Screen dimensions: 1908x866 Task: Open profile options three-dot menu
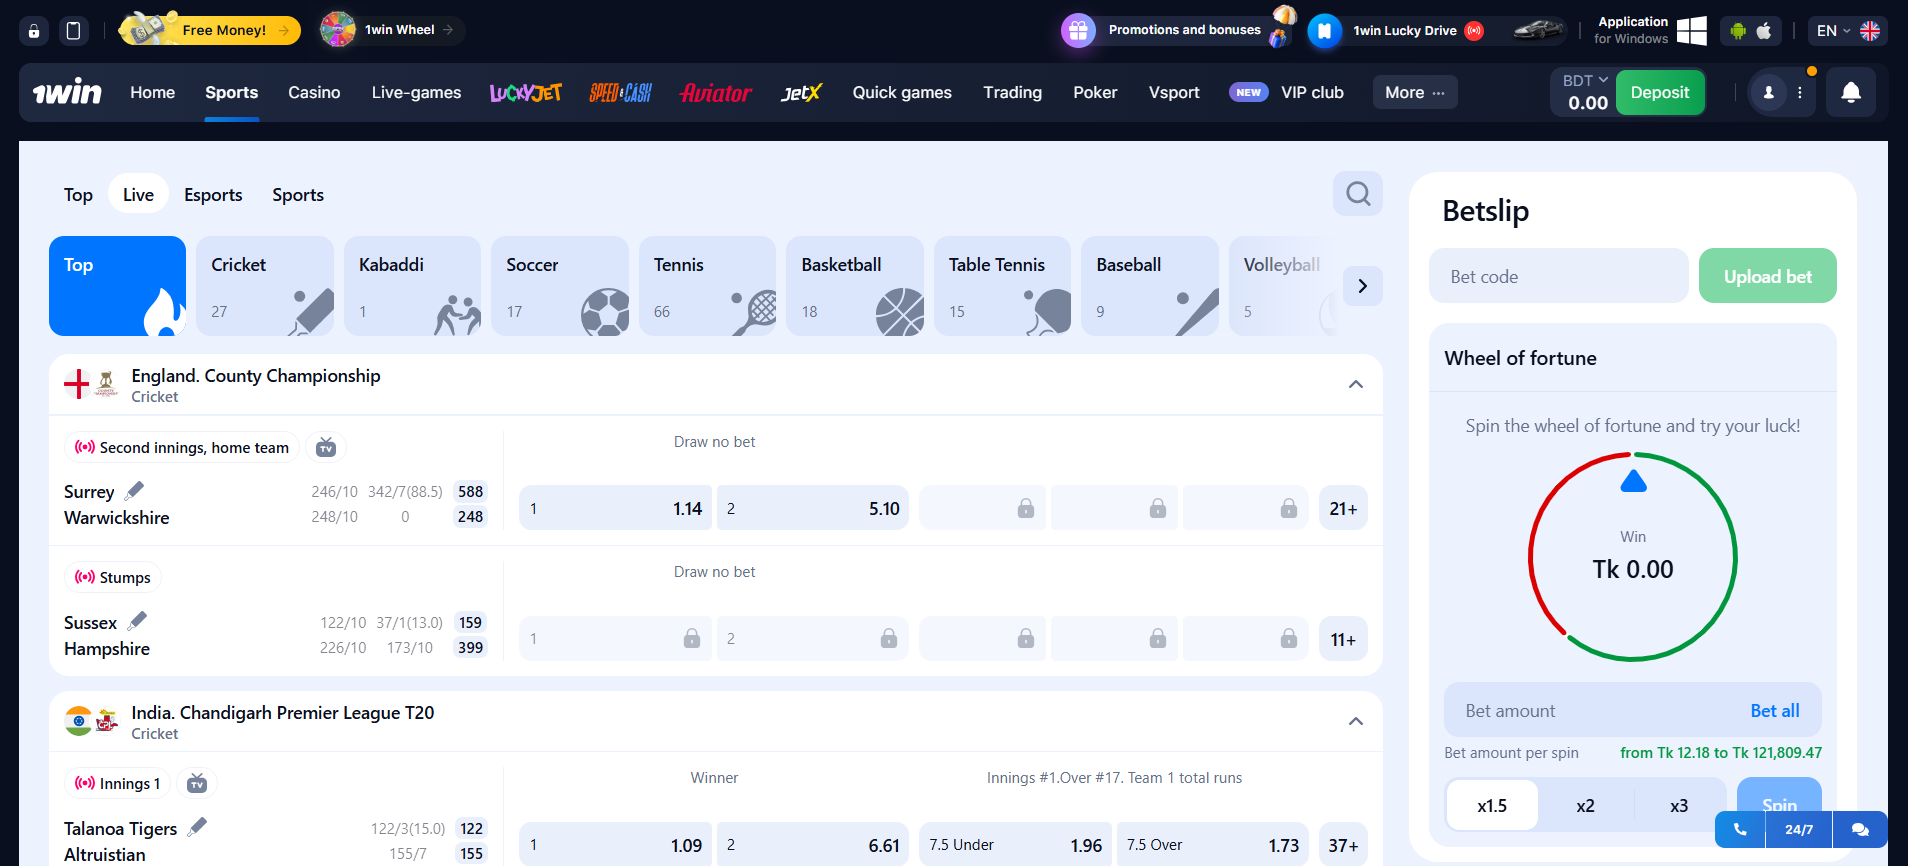(1800, 92)
